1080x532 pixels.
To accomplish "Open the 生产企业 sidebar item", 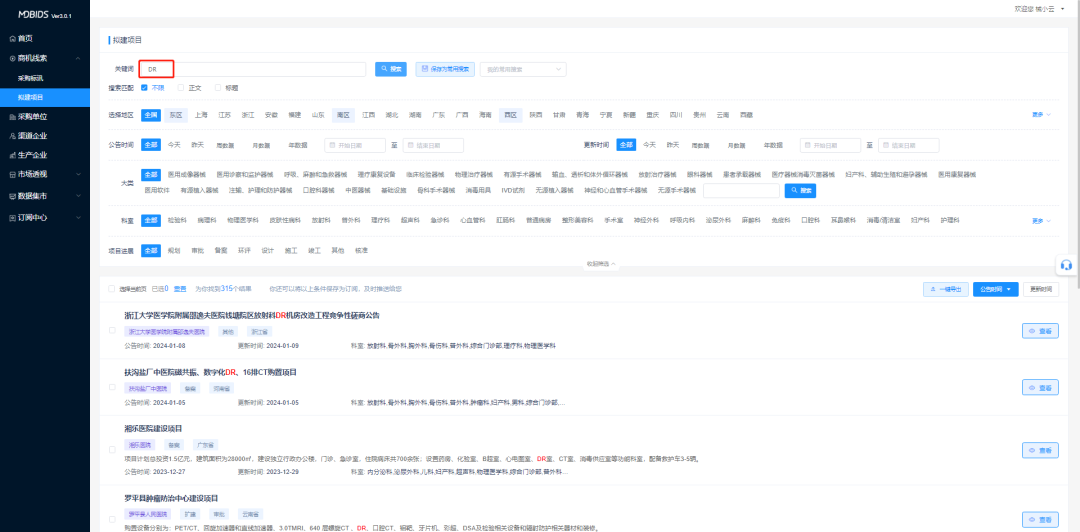I will pos(45,155).
